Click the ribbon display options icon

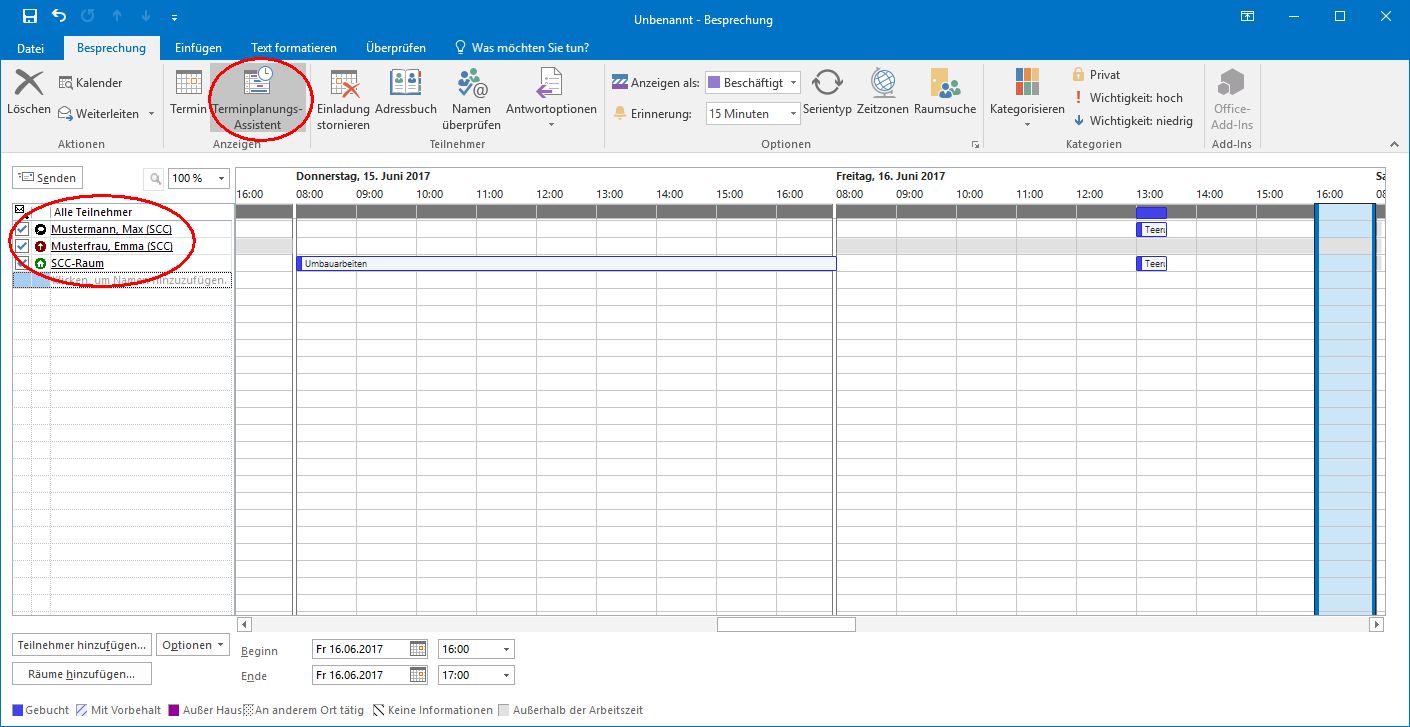(x=1247, y=17)
